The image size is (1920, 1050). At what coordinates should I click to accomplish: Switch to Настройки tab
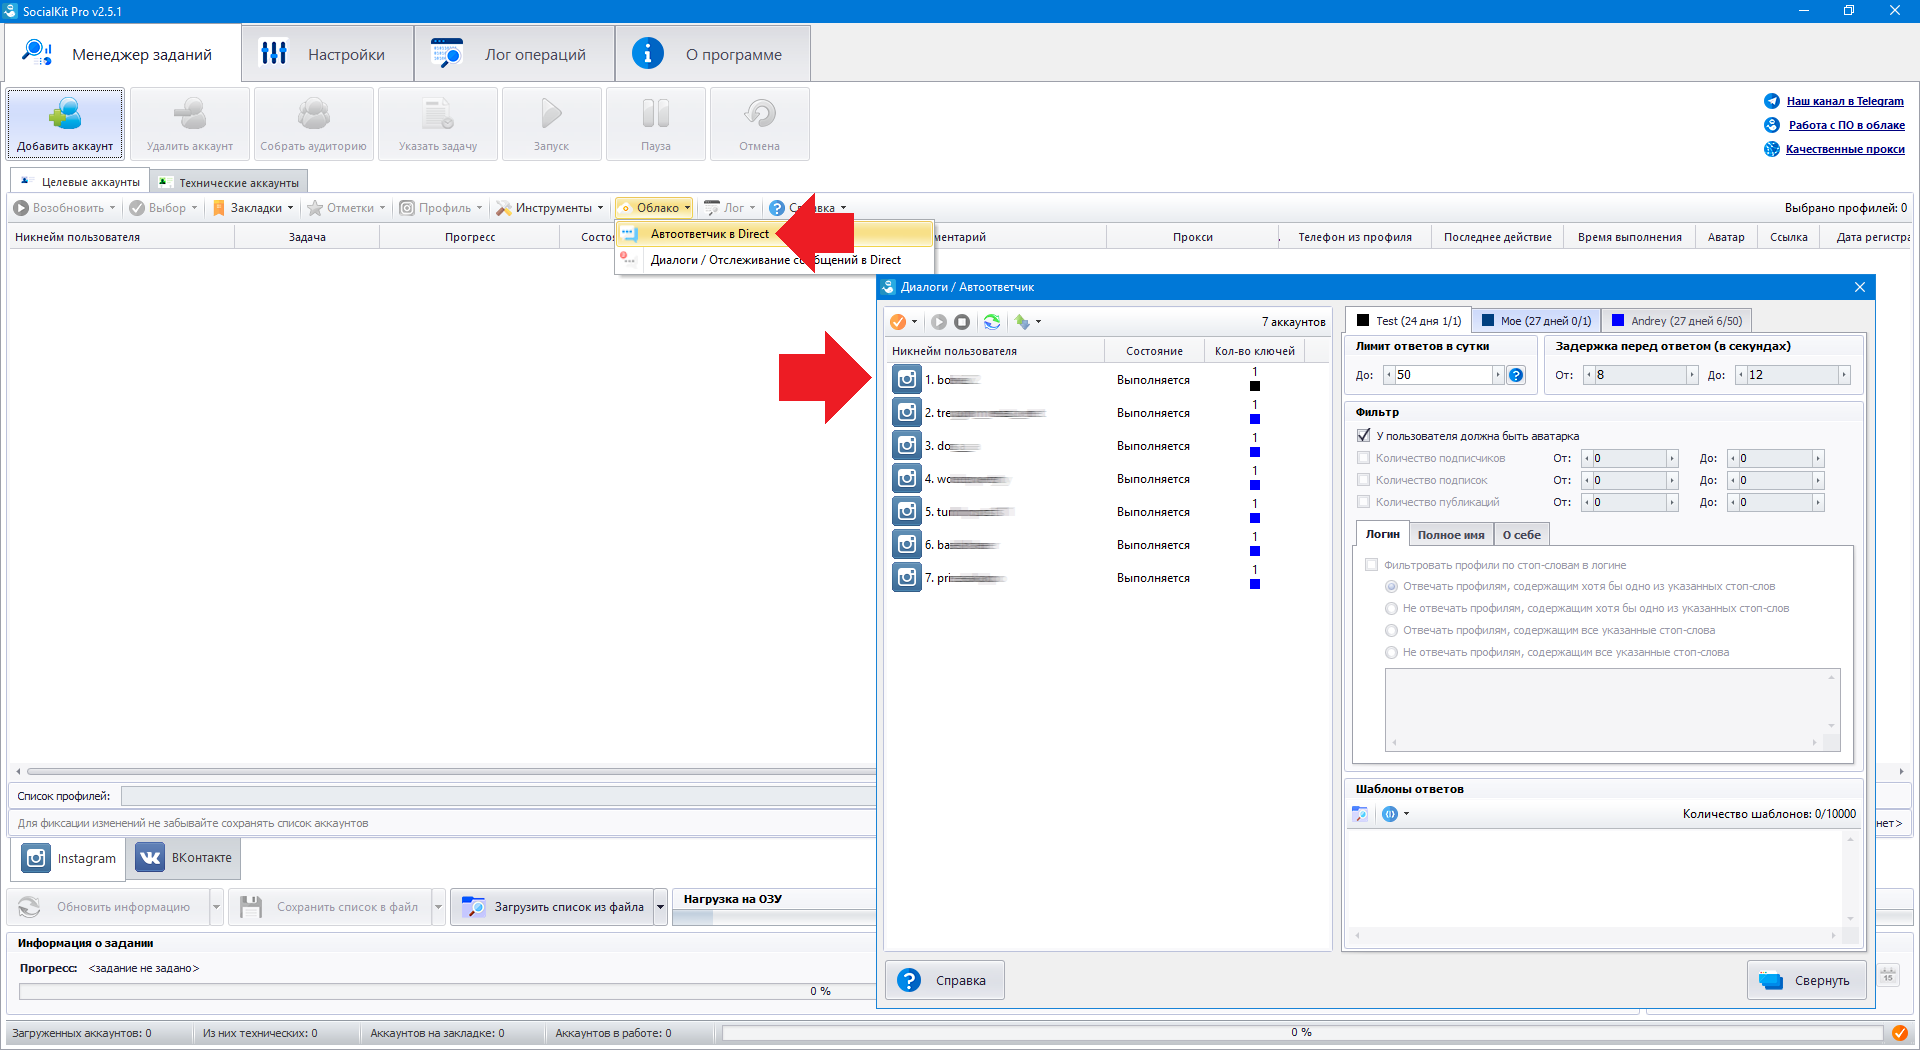[x=328, y=54]
